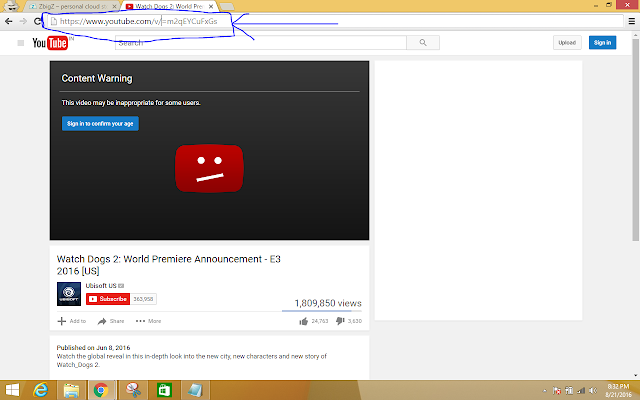Open the Windows Start button
The height and width of the screenshot is (400, 640).
pos(12,390)
